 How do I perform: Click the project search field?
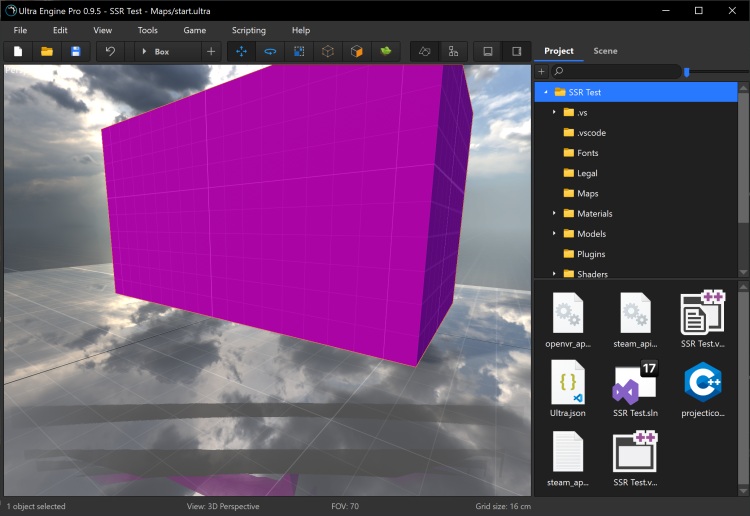(615, 71)
